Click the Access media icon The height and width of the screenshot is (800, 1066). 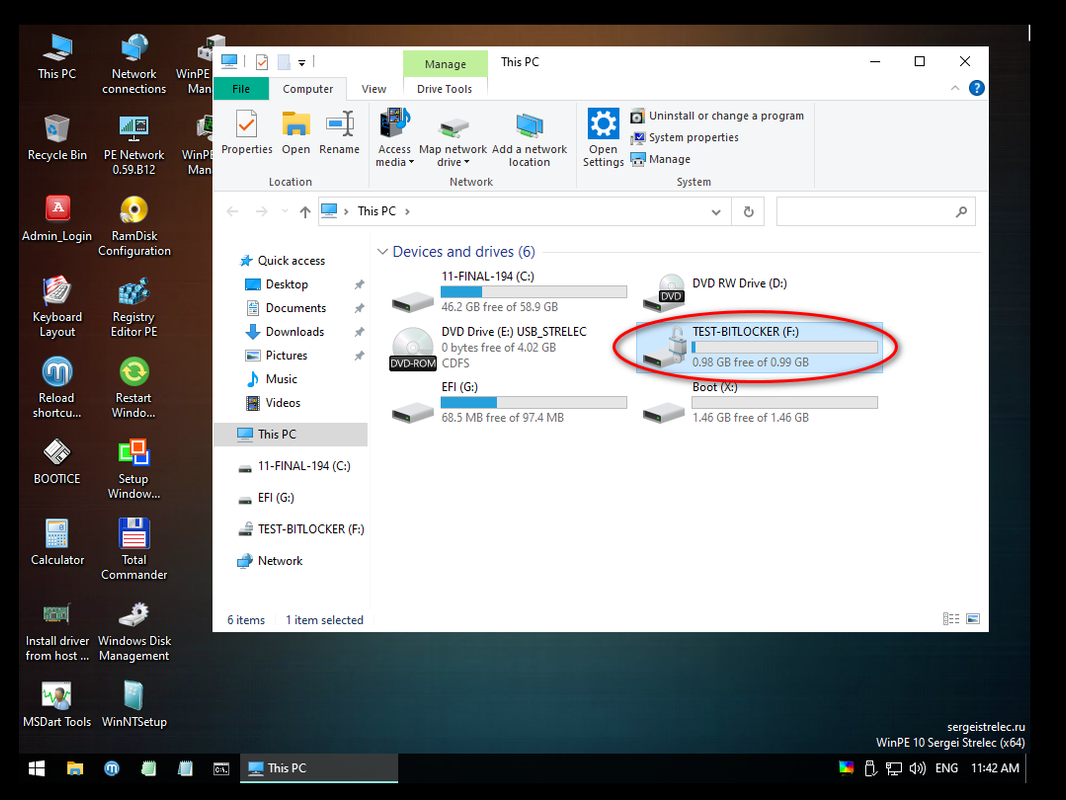pos(394,124)
